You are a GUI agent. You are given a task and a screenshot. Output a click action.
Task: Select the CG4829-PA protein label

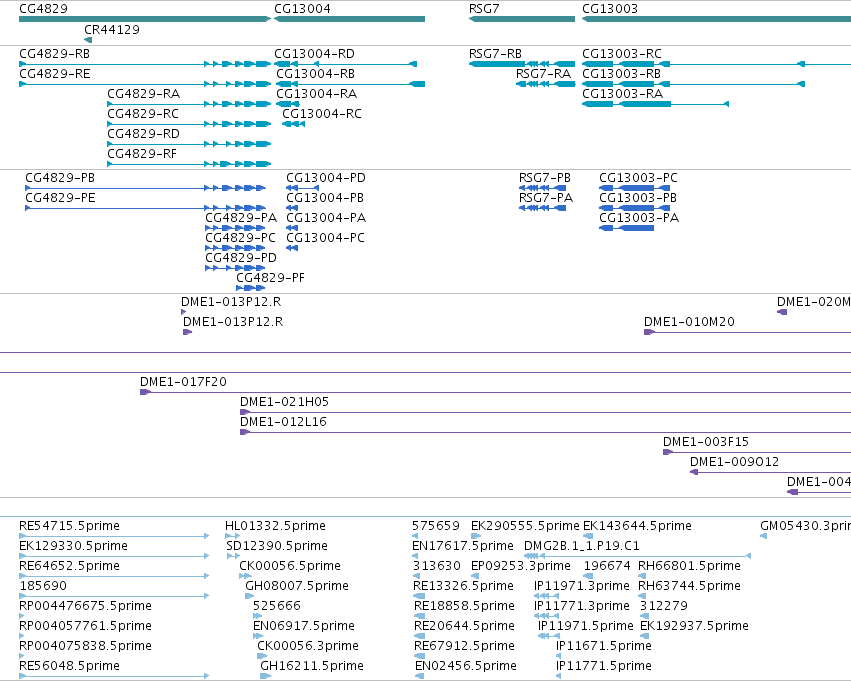[x=241, y=218]
